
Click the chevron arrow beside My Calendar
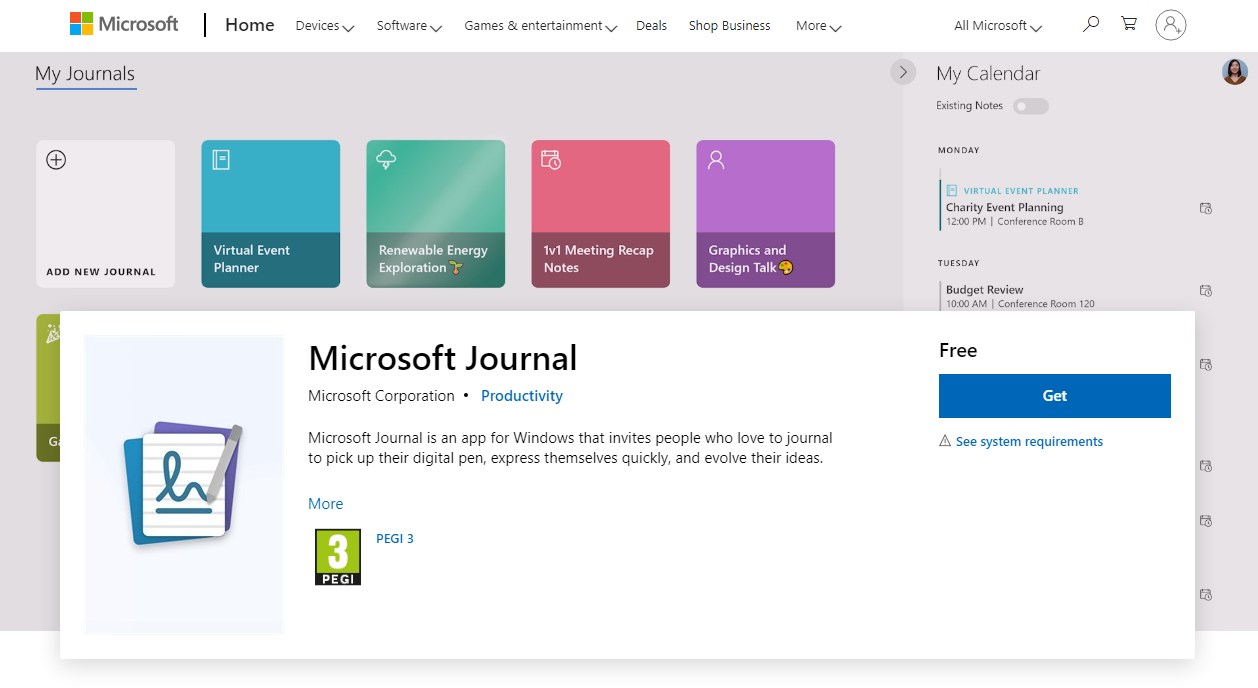tap(903, 72)
